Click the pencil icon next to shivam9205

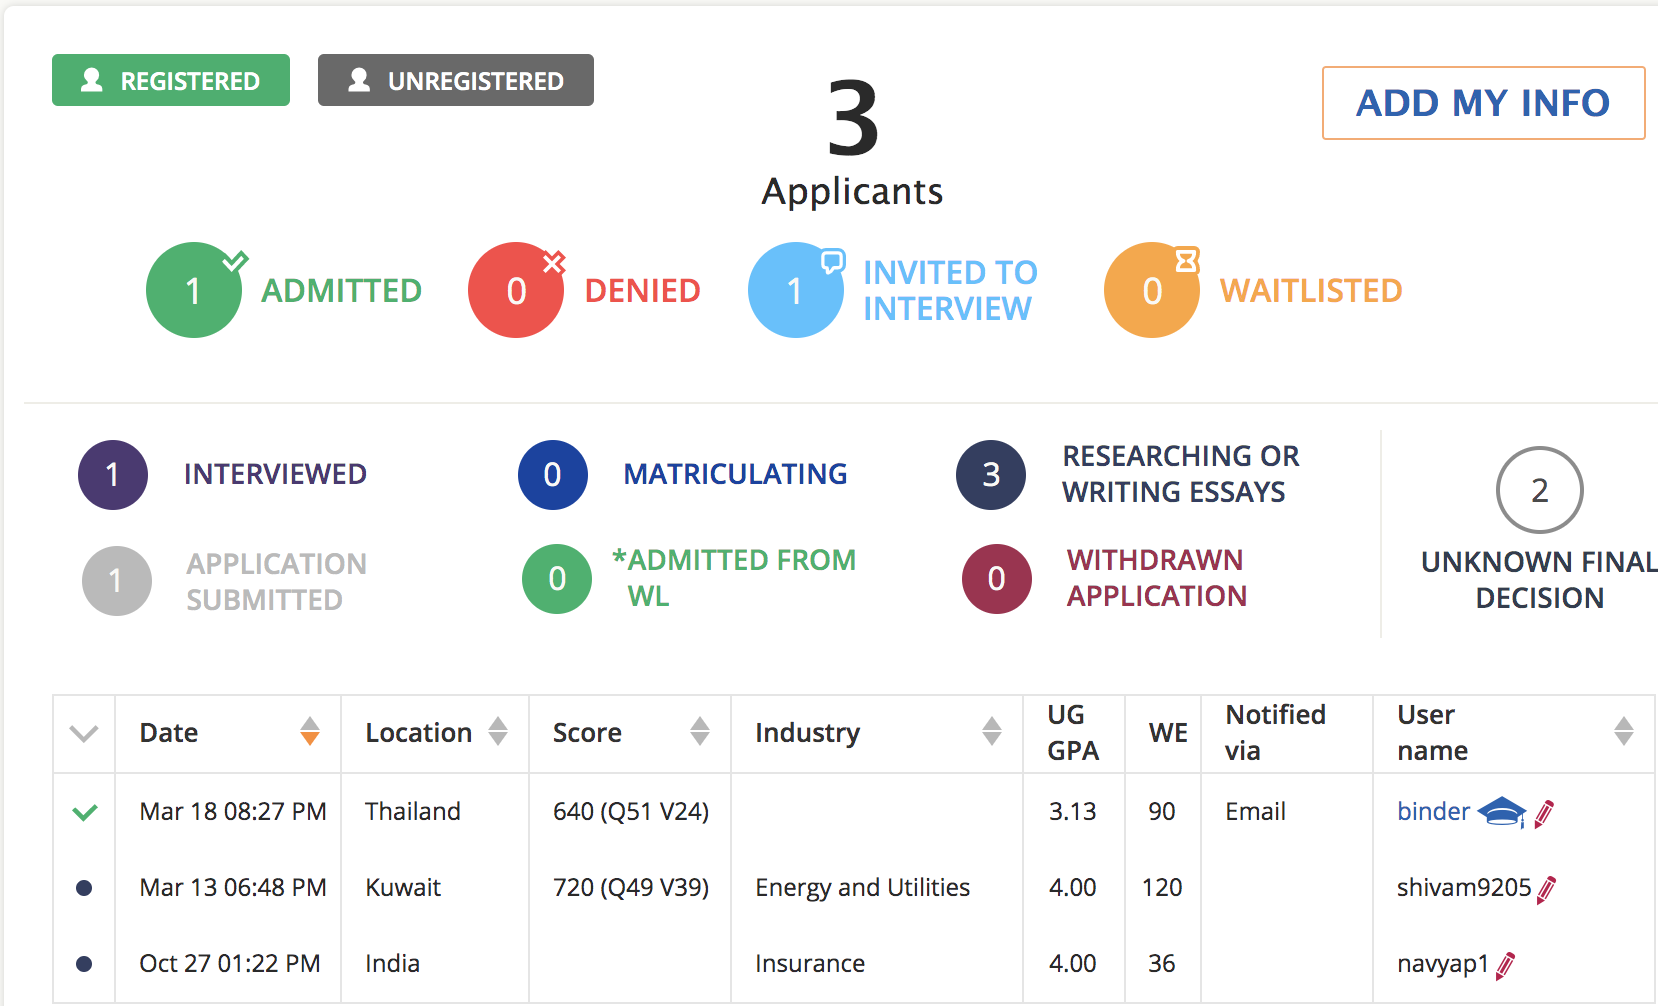[x=1546, y=889]
